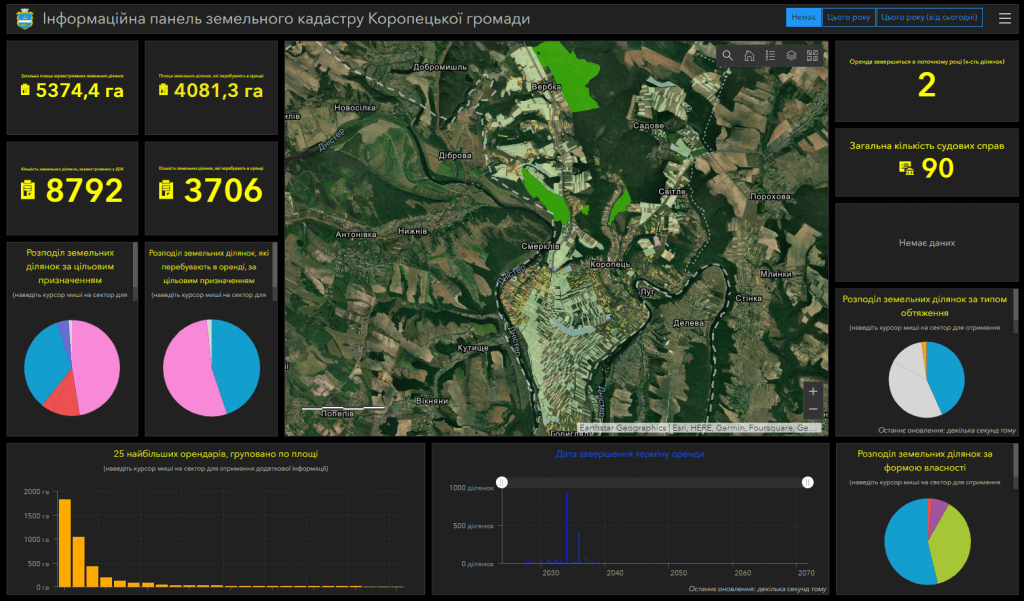
Task: Click blue sector of encumbrance type pie
Action: [947, 376]
